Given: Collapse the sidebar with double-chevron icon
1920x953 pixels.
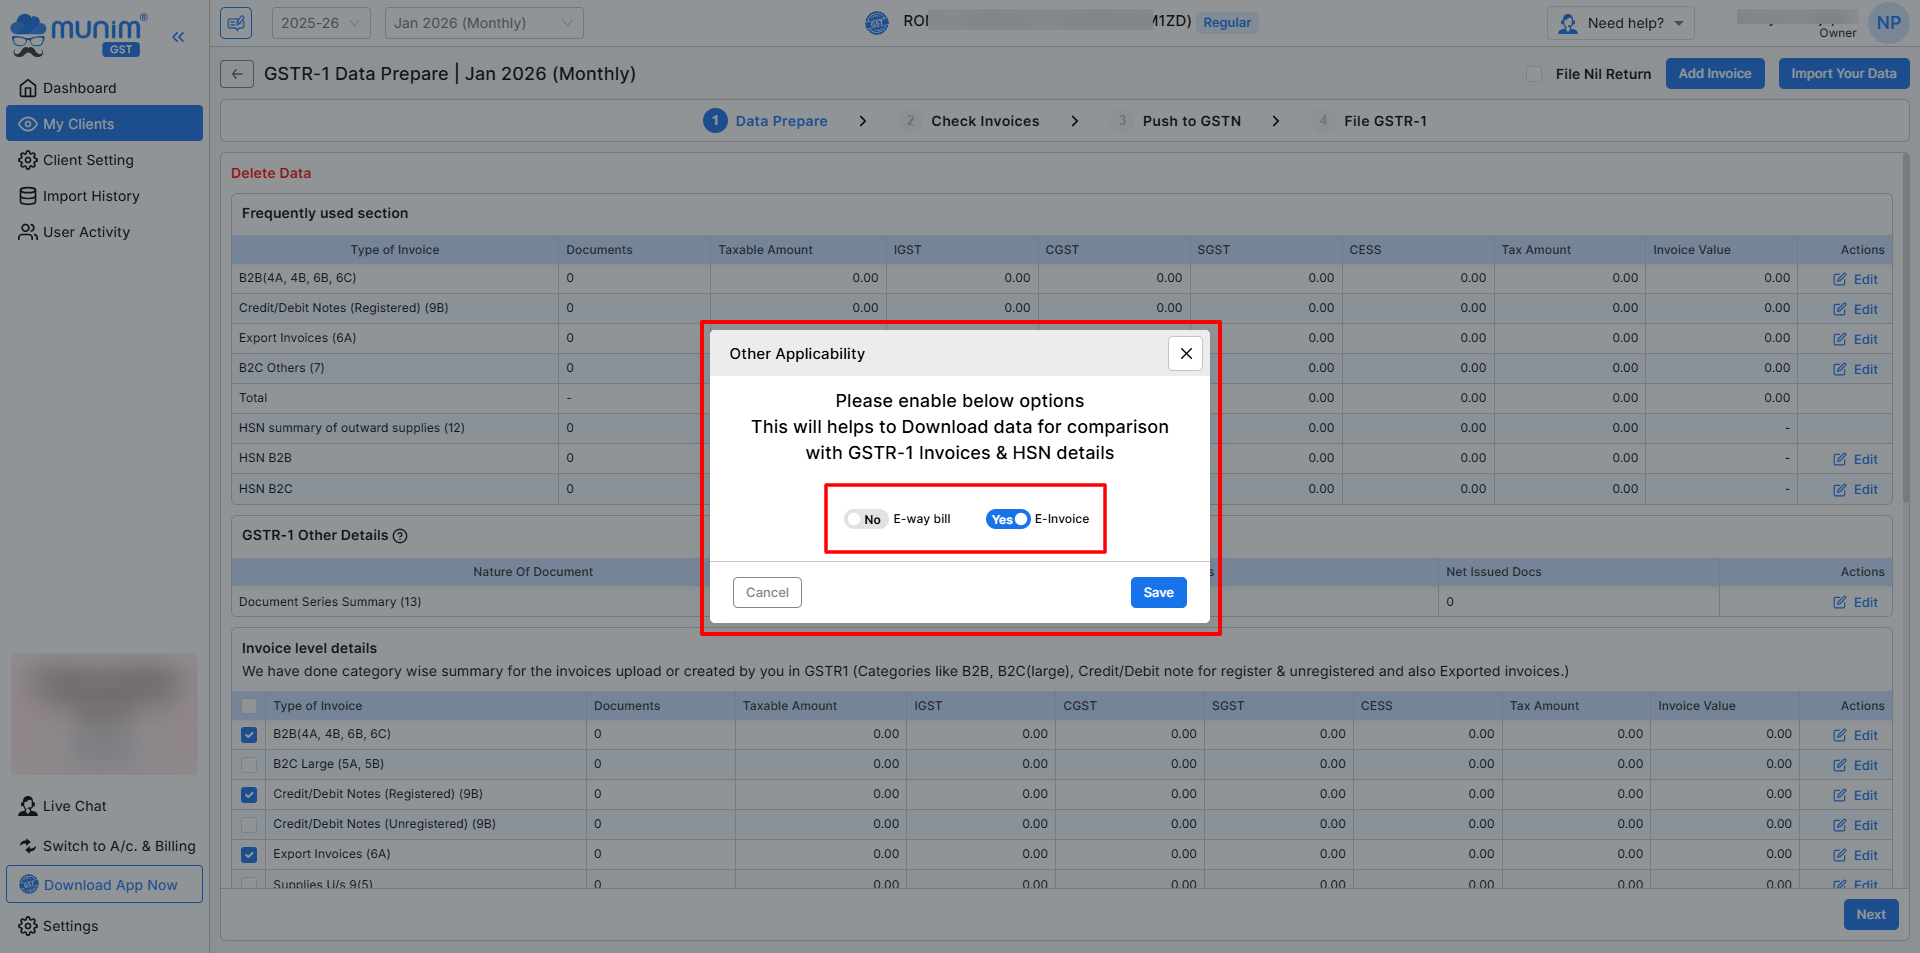Looking at the screenshot, I should [178, 37].
